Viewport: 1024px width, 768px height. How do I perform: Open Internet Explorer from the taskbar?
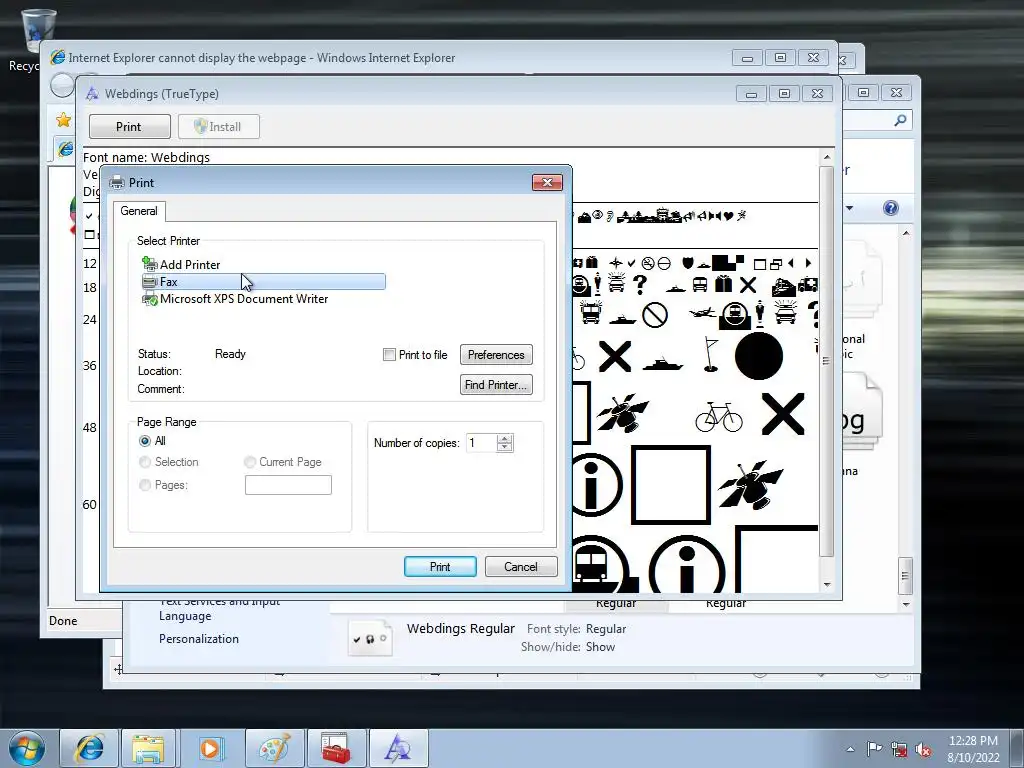[x=89, y=748]
